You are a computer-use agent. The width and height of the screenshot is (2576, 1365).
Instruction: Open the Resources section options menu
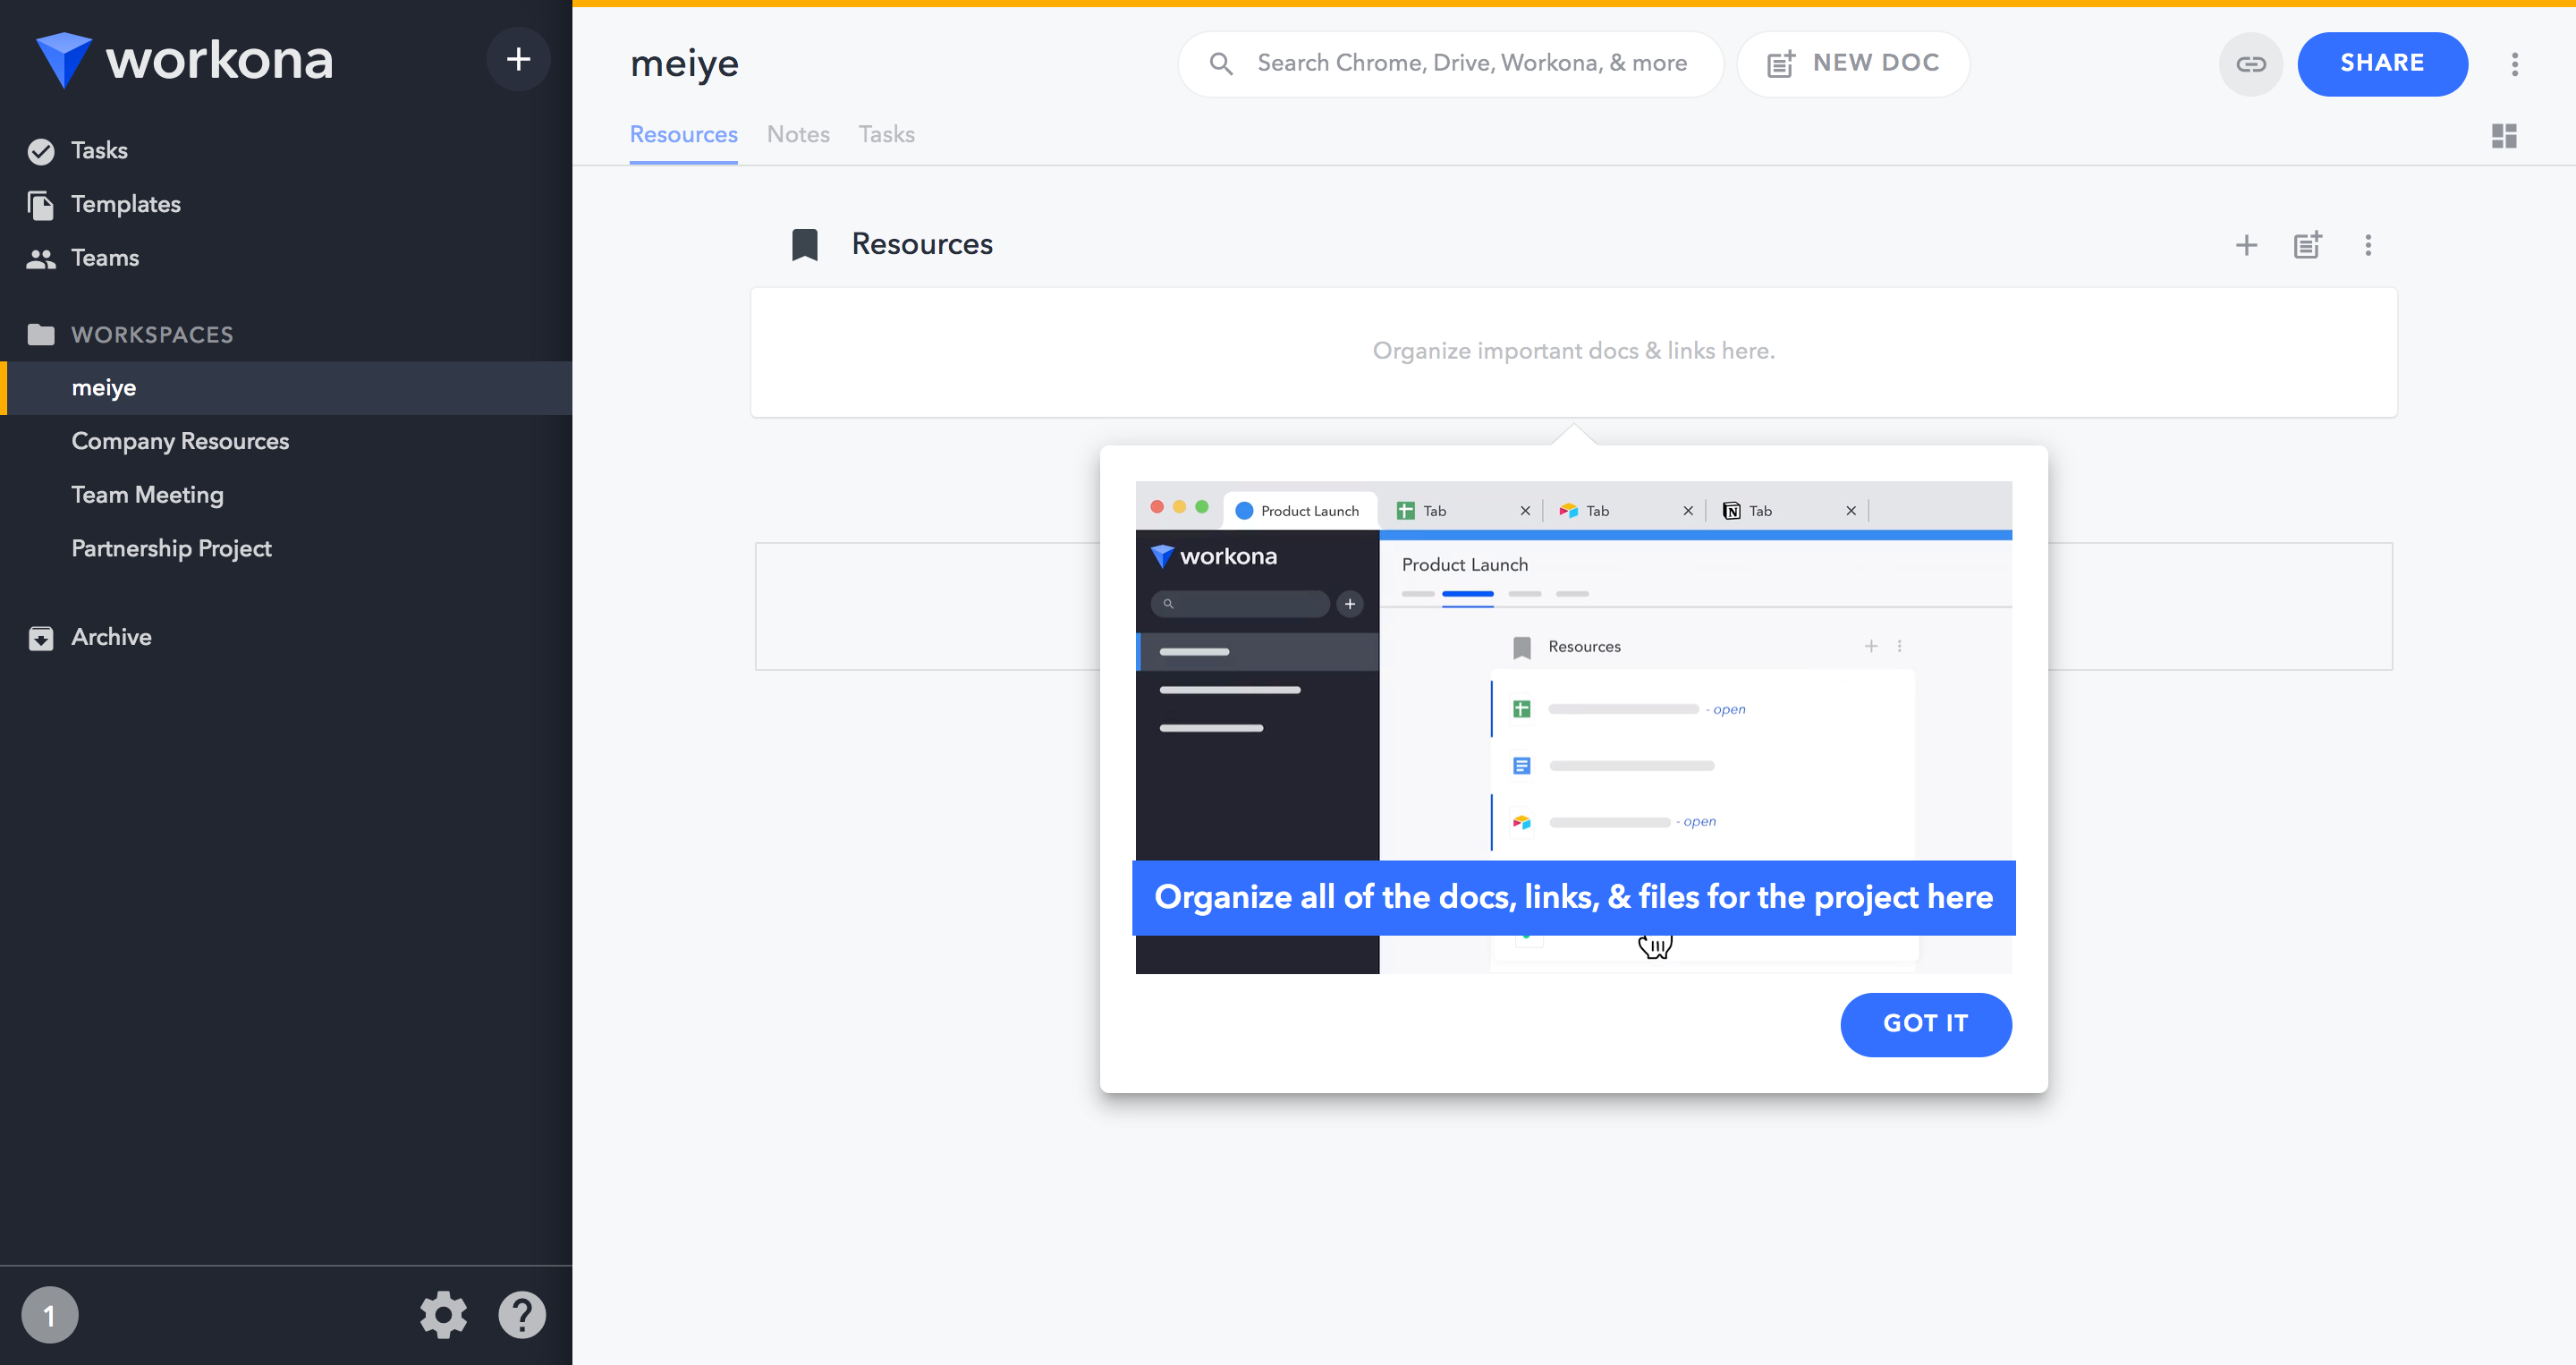pyautogui.click(x=2368, y=245)
